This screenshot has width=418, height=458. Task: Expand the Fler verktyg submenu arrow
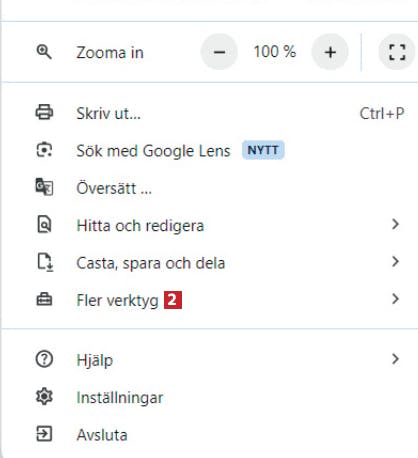395,299
